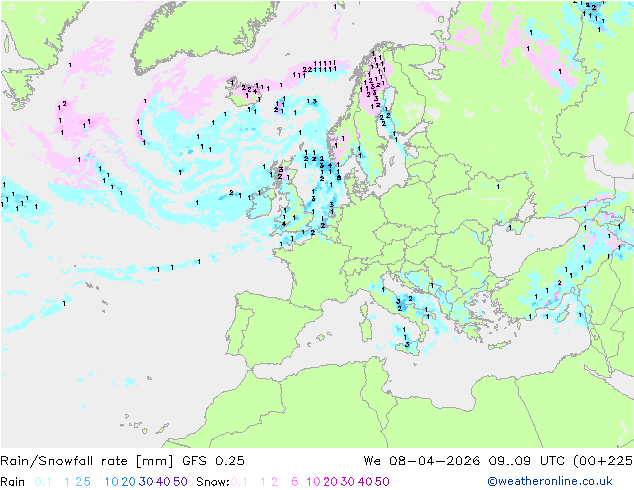Click the weatheronline.co.uk copyright link
The image size is (634, 490).
[550, 481]
